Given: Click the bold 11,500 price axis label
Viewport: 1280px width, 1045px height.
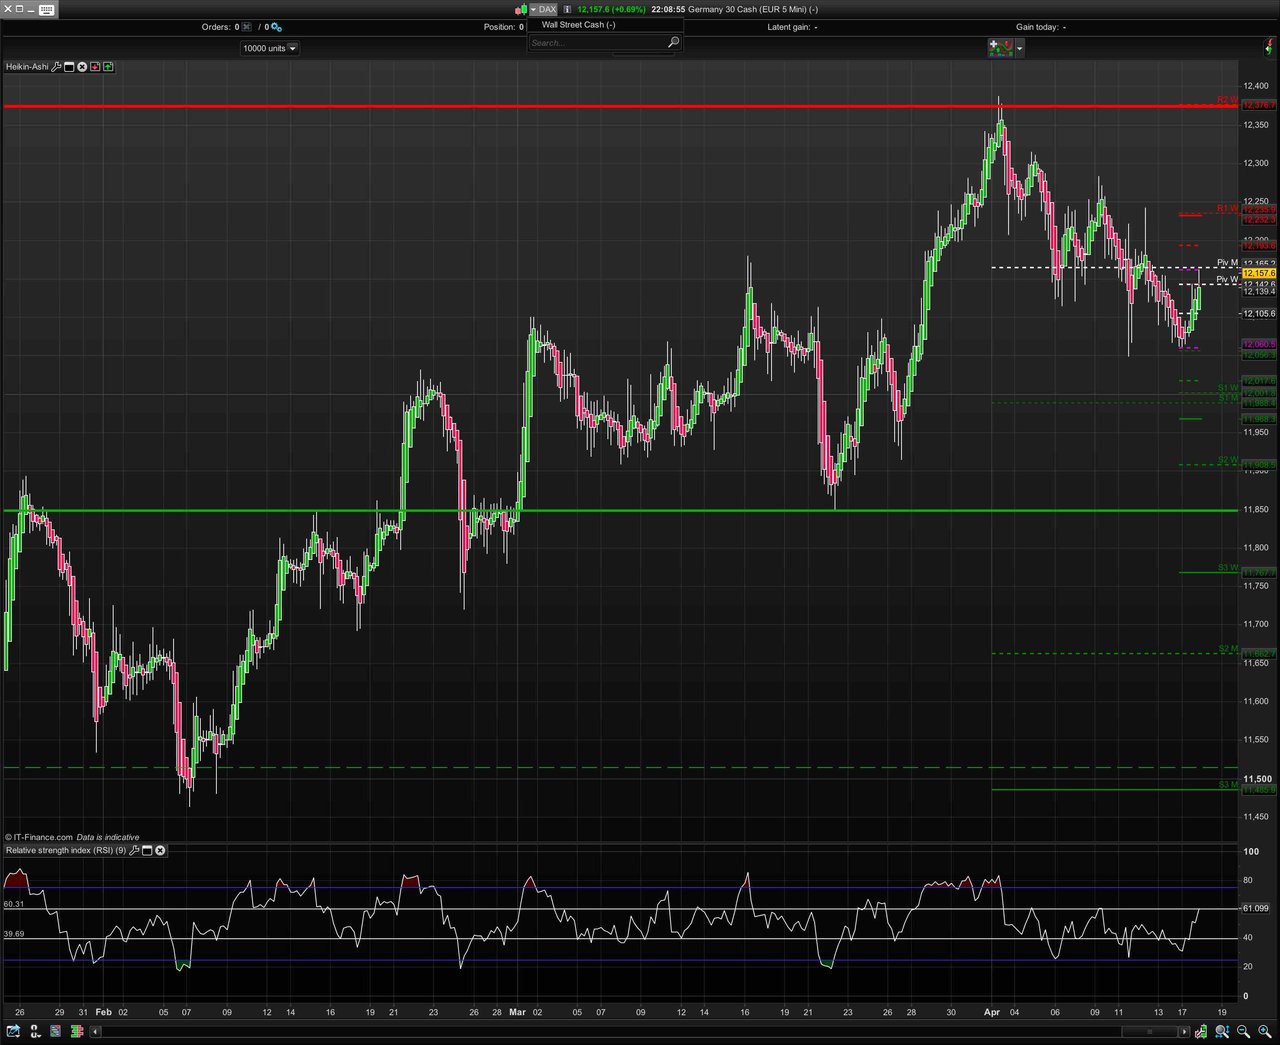Looking at the screenshot, I should pyautogui.click(x=1258, y=778).
